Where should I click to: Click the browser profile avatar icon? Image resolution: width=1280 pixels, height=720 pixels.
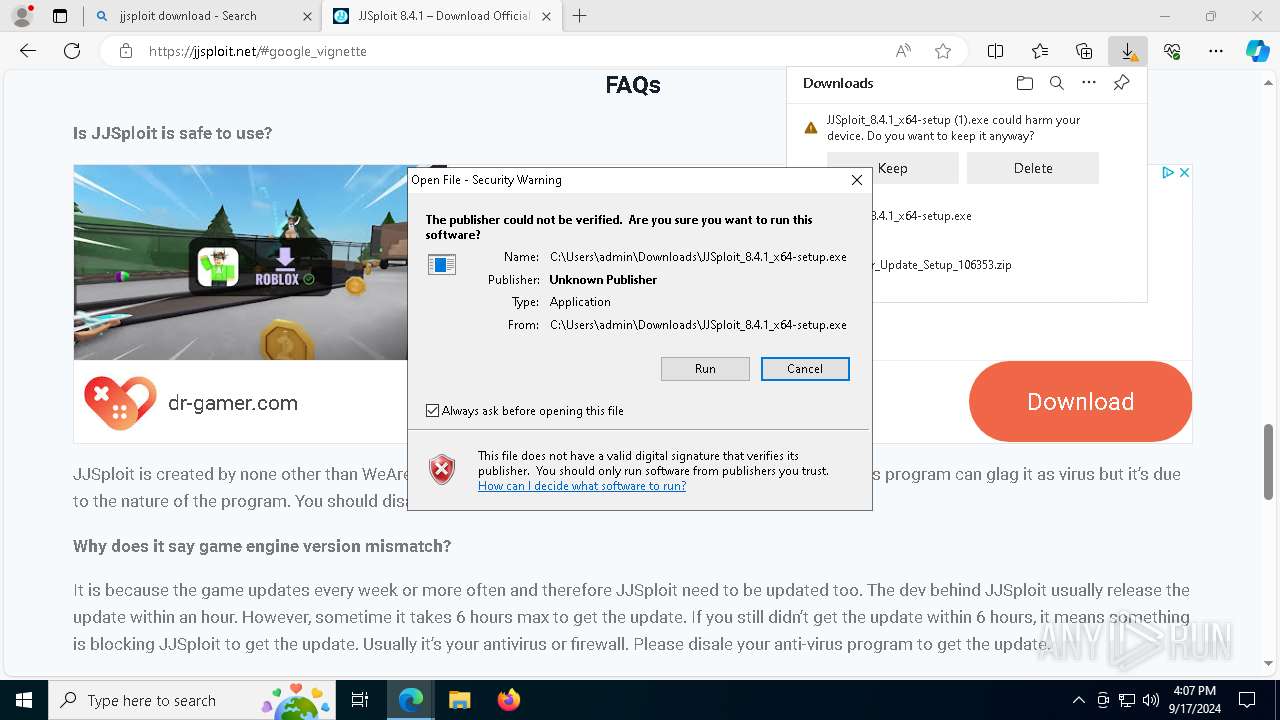click(x=22, y=16)
